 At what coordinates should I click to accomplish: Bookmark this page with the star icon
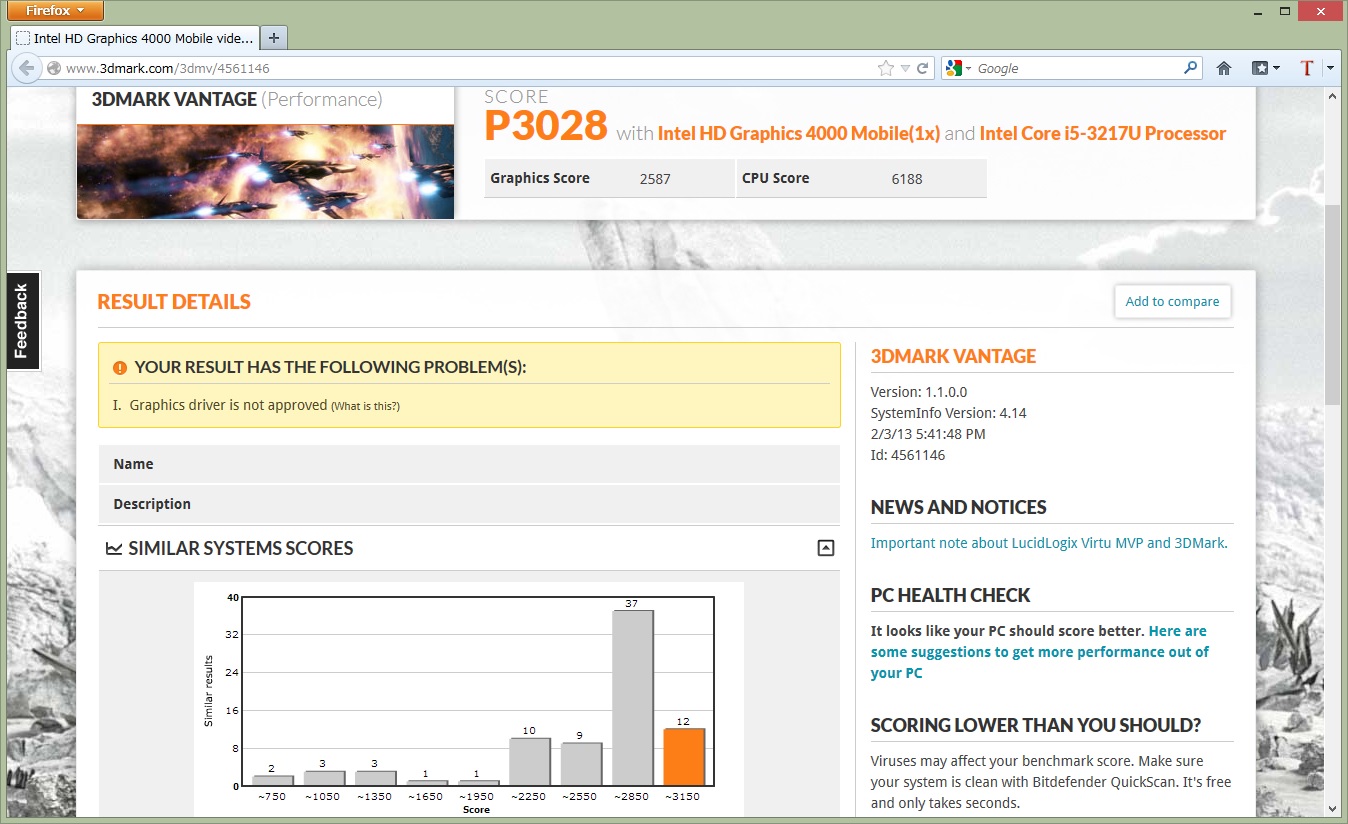(885, 69)
